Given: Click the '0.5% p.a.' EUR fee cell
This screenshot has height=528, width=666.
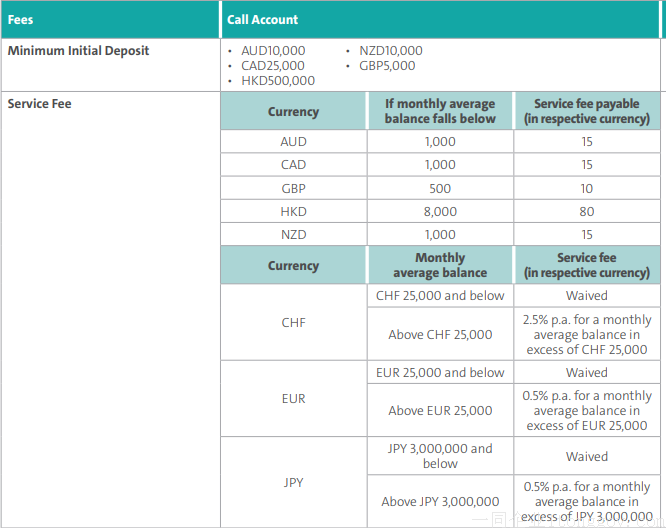Looking at the screenshot, I should 587,410.
